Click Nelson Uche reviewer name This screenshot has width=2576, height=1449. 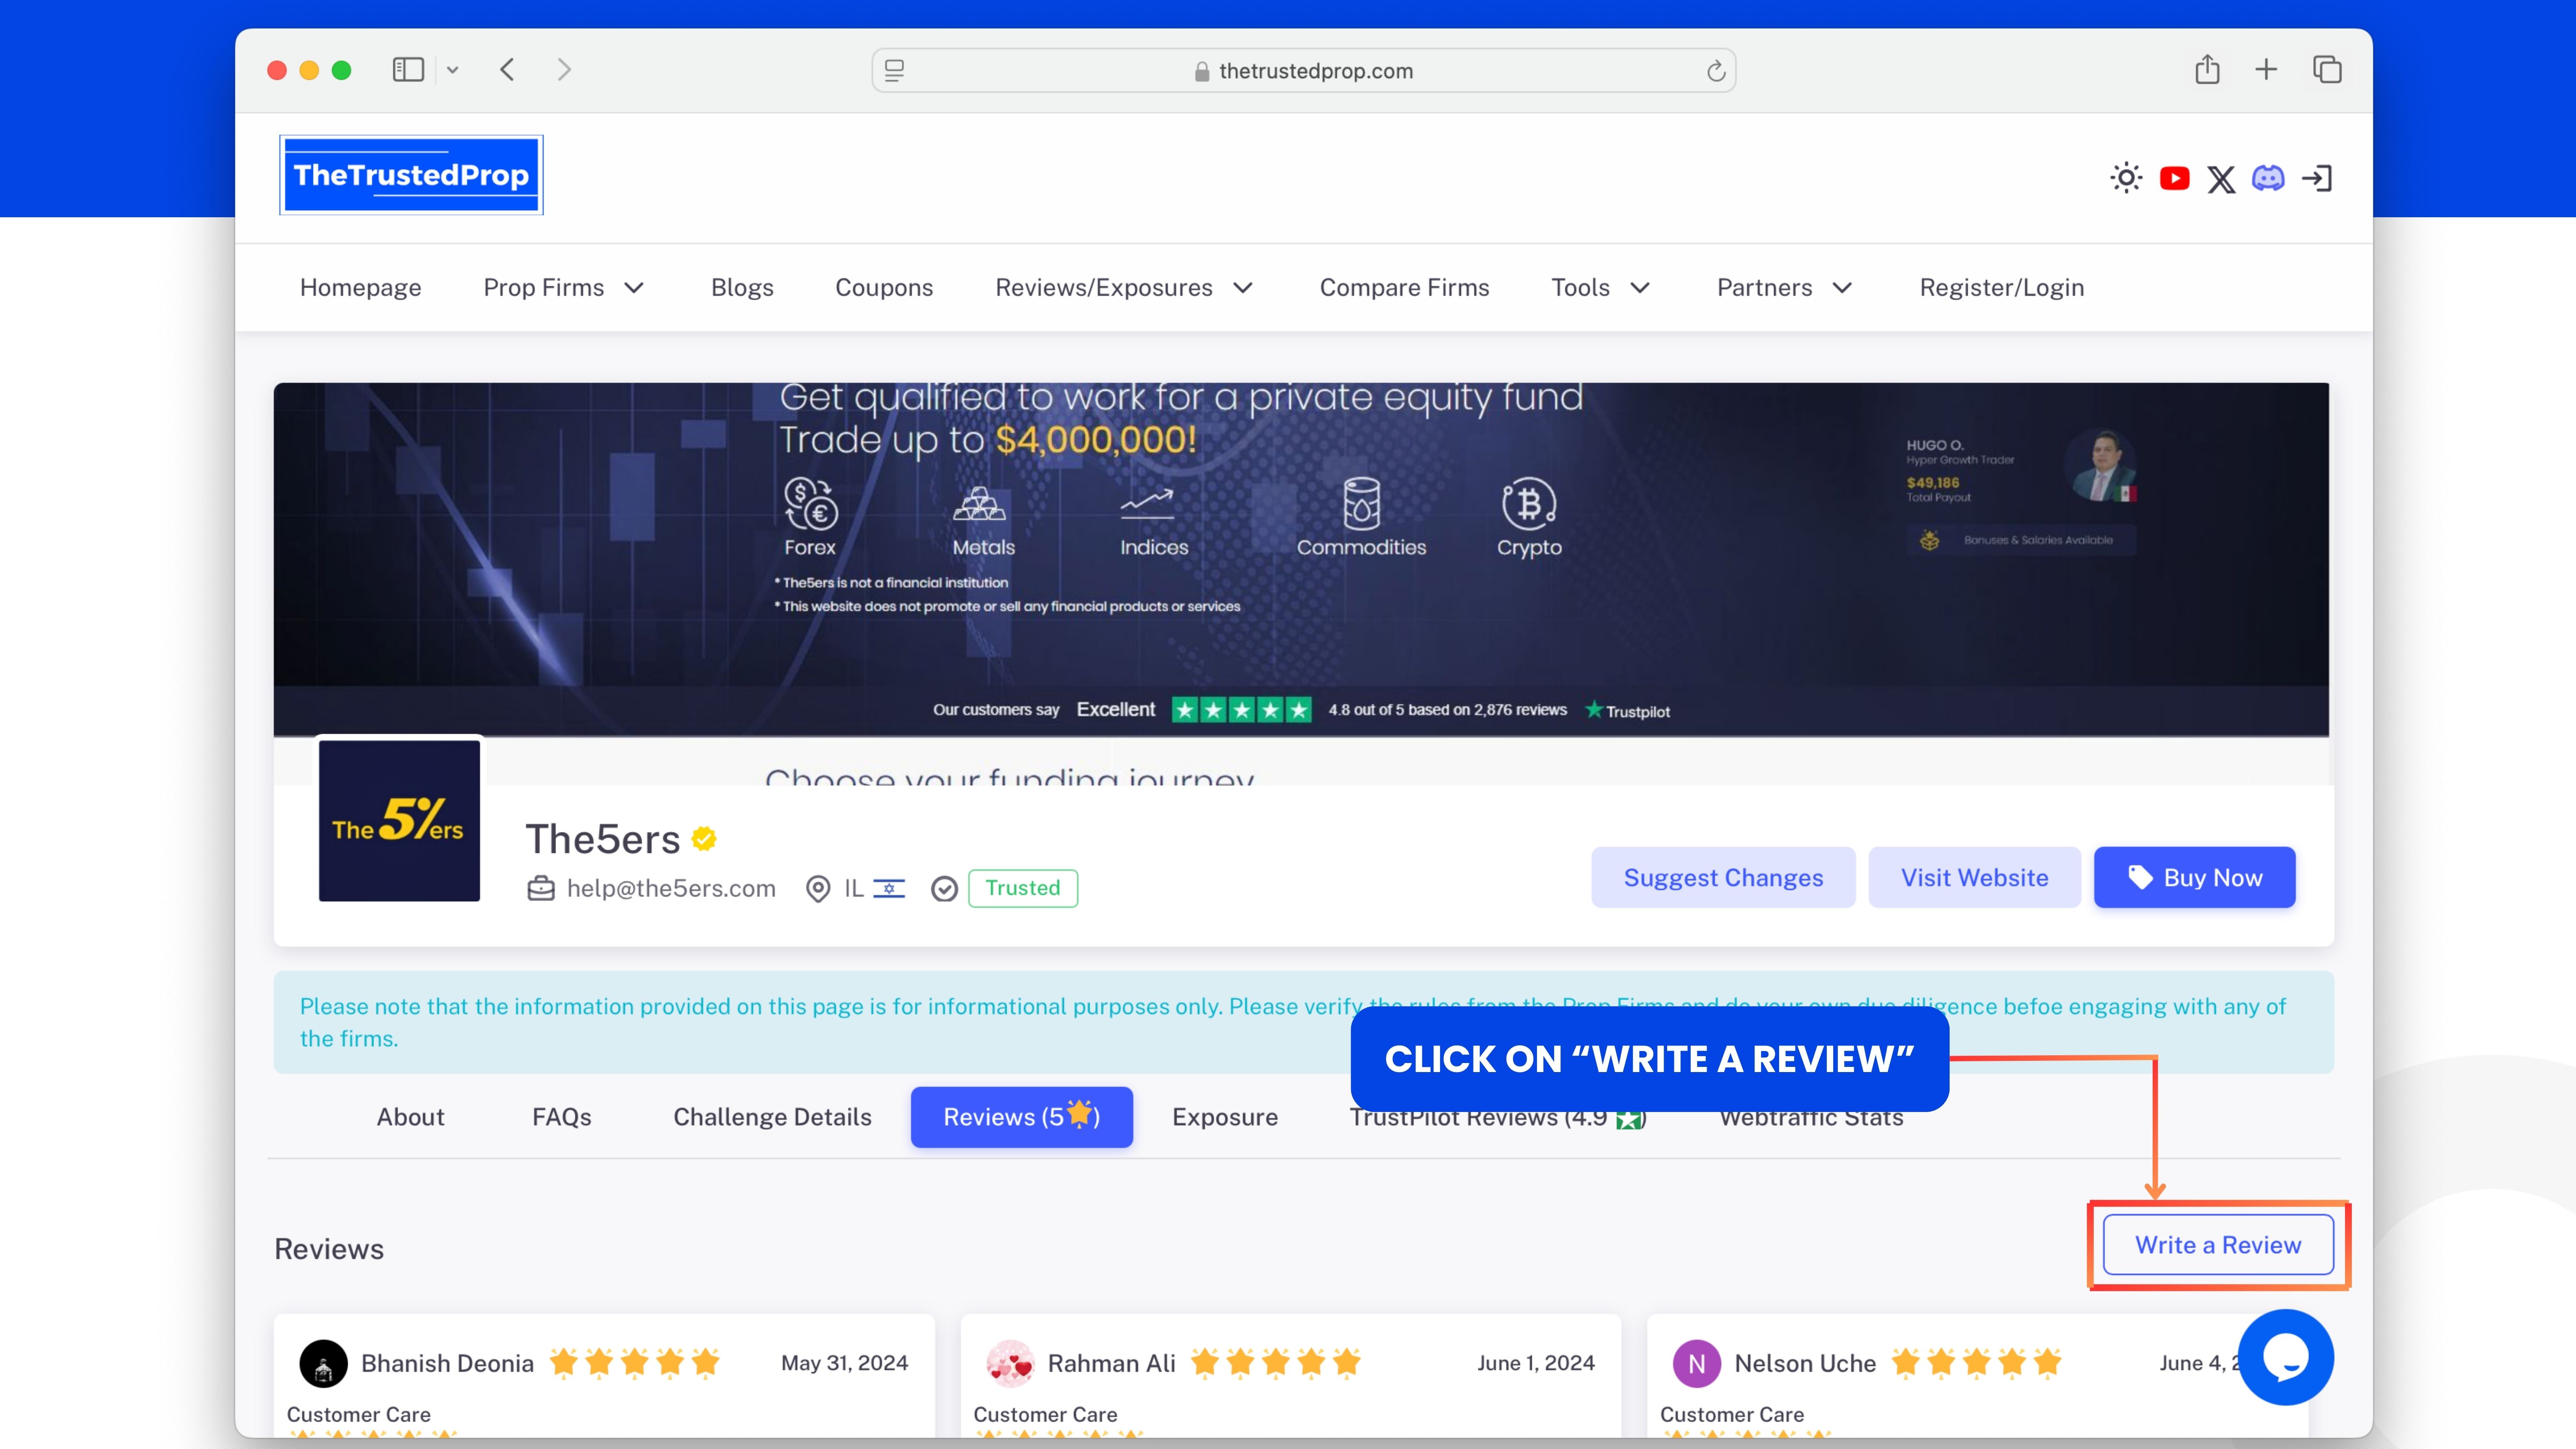point(1805,1363)
